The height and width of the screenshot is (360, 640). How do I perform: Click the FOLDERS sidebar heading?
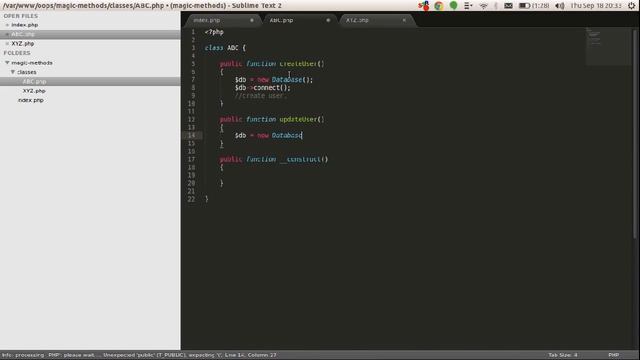(x=17, y=53)
